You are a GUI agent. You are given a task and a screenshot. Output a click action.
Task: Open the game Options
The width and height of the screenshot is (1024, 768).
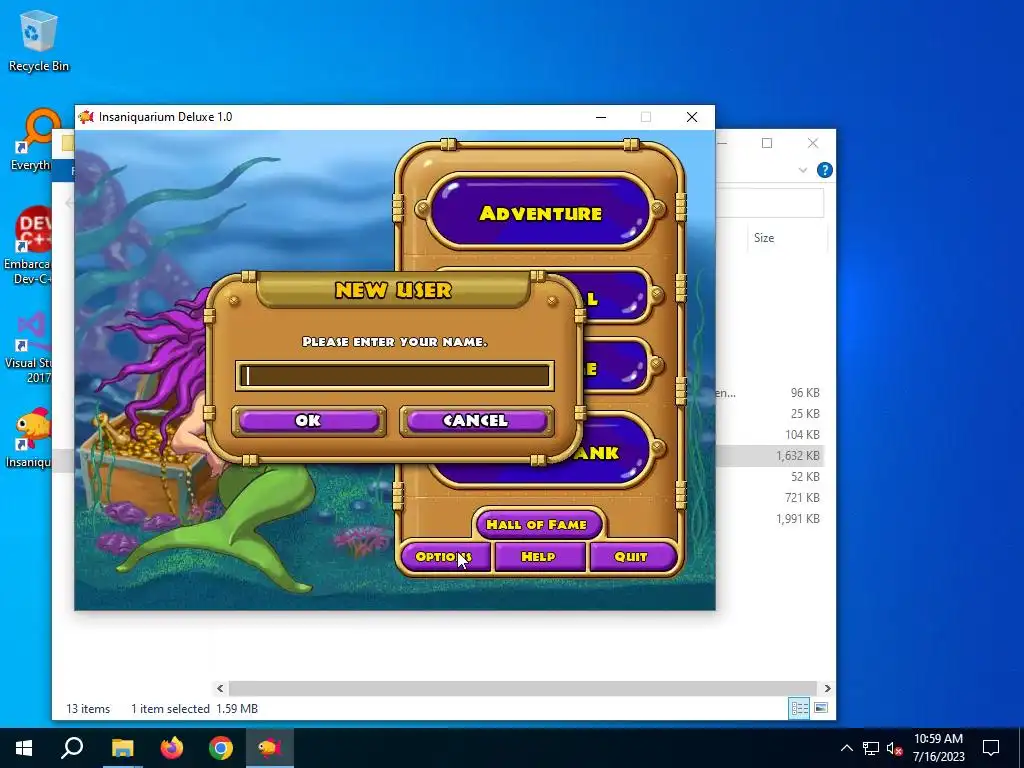(444, 556)
